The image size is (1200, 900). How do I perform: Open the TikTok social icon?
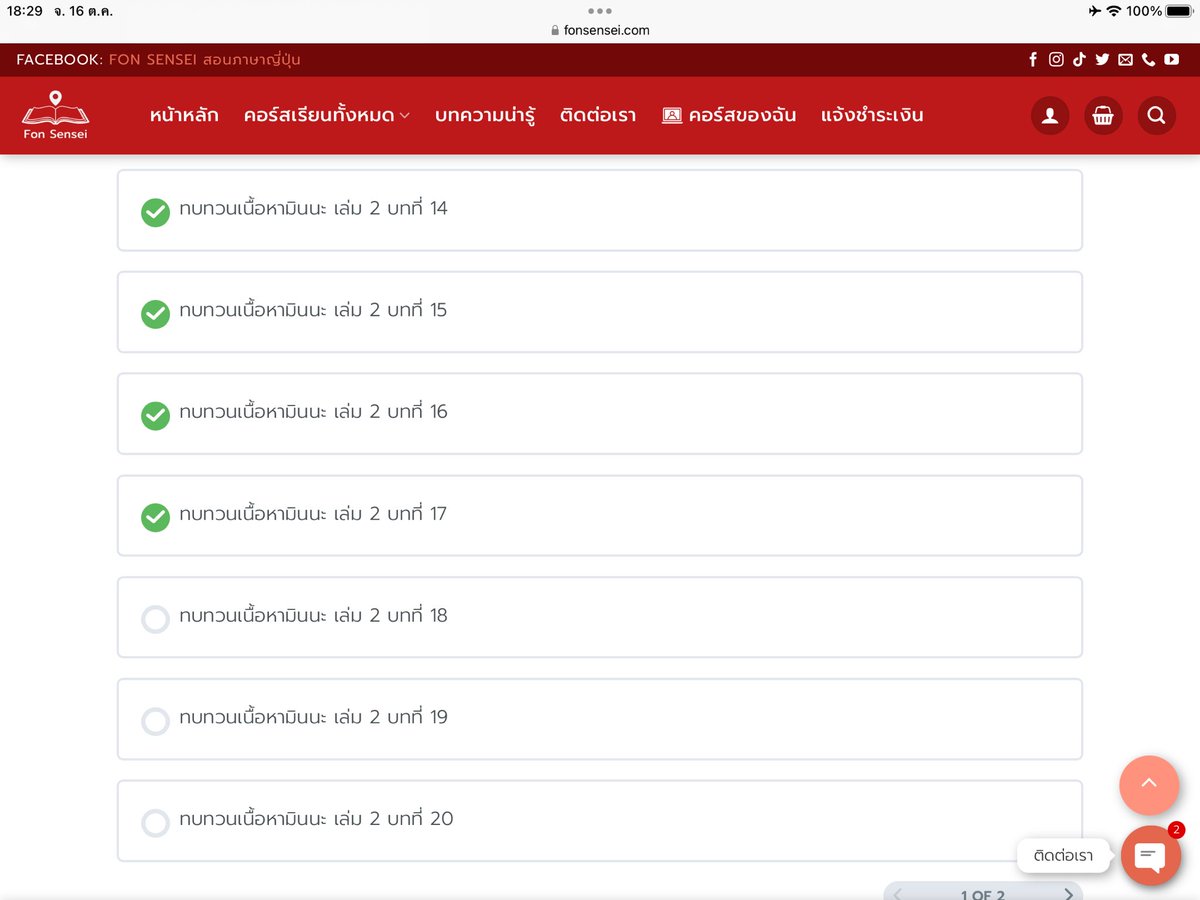[x=1079, y=60]
